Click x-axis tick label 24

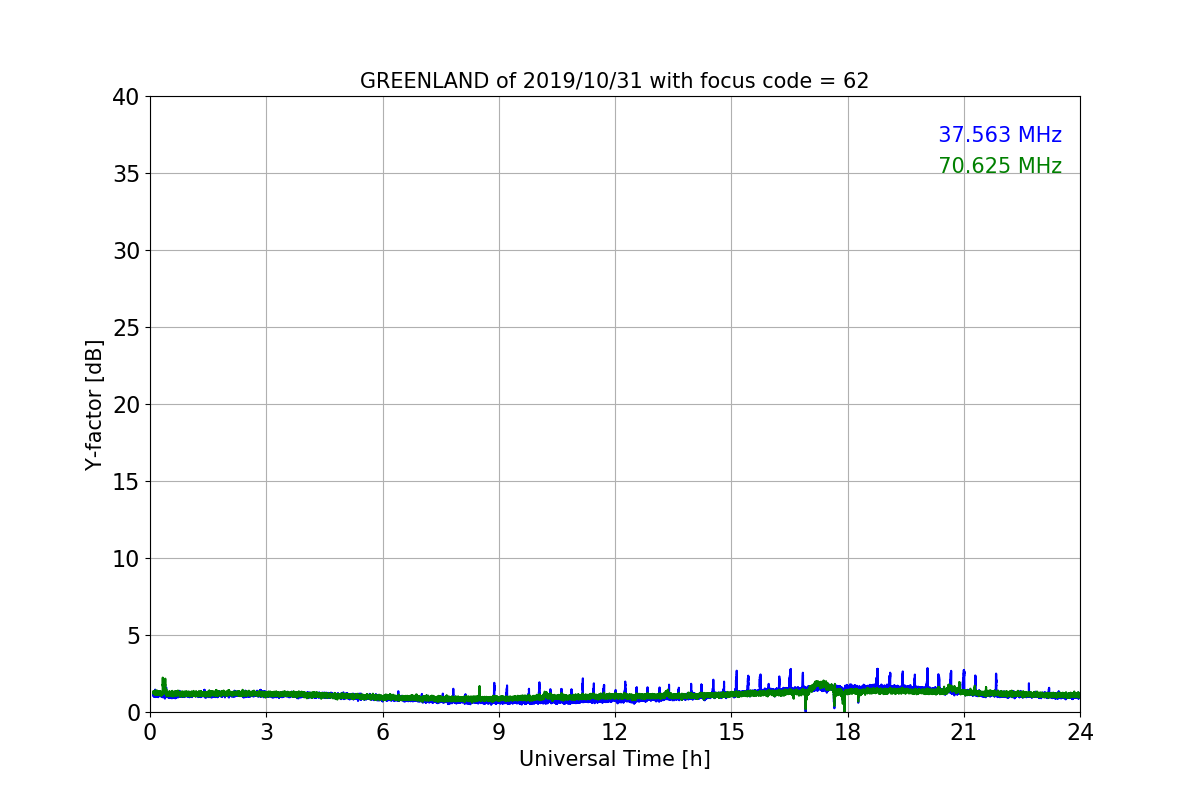coord(1080,731)
